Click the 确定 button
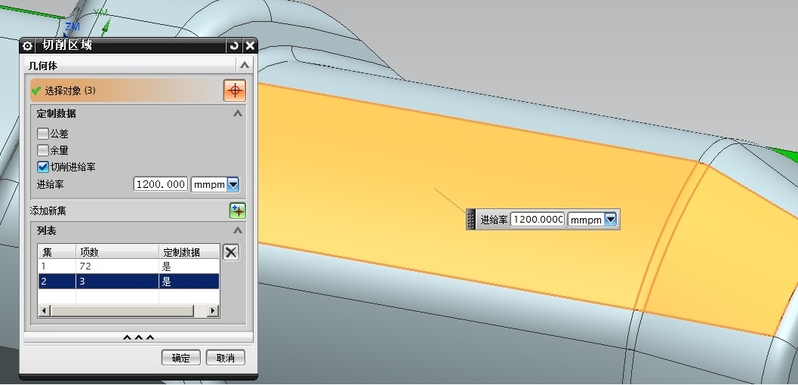This screenshot has height=385, width=798. tap(181, 358)
